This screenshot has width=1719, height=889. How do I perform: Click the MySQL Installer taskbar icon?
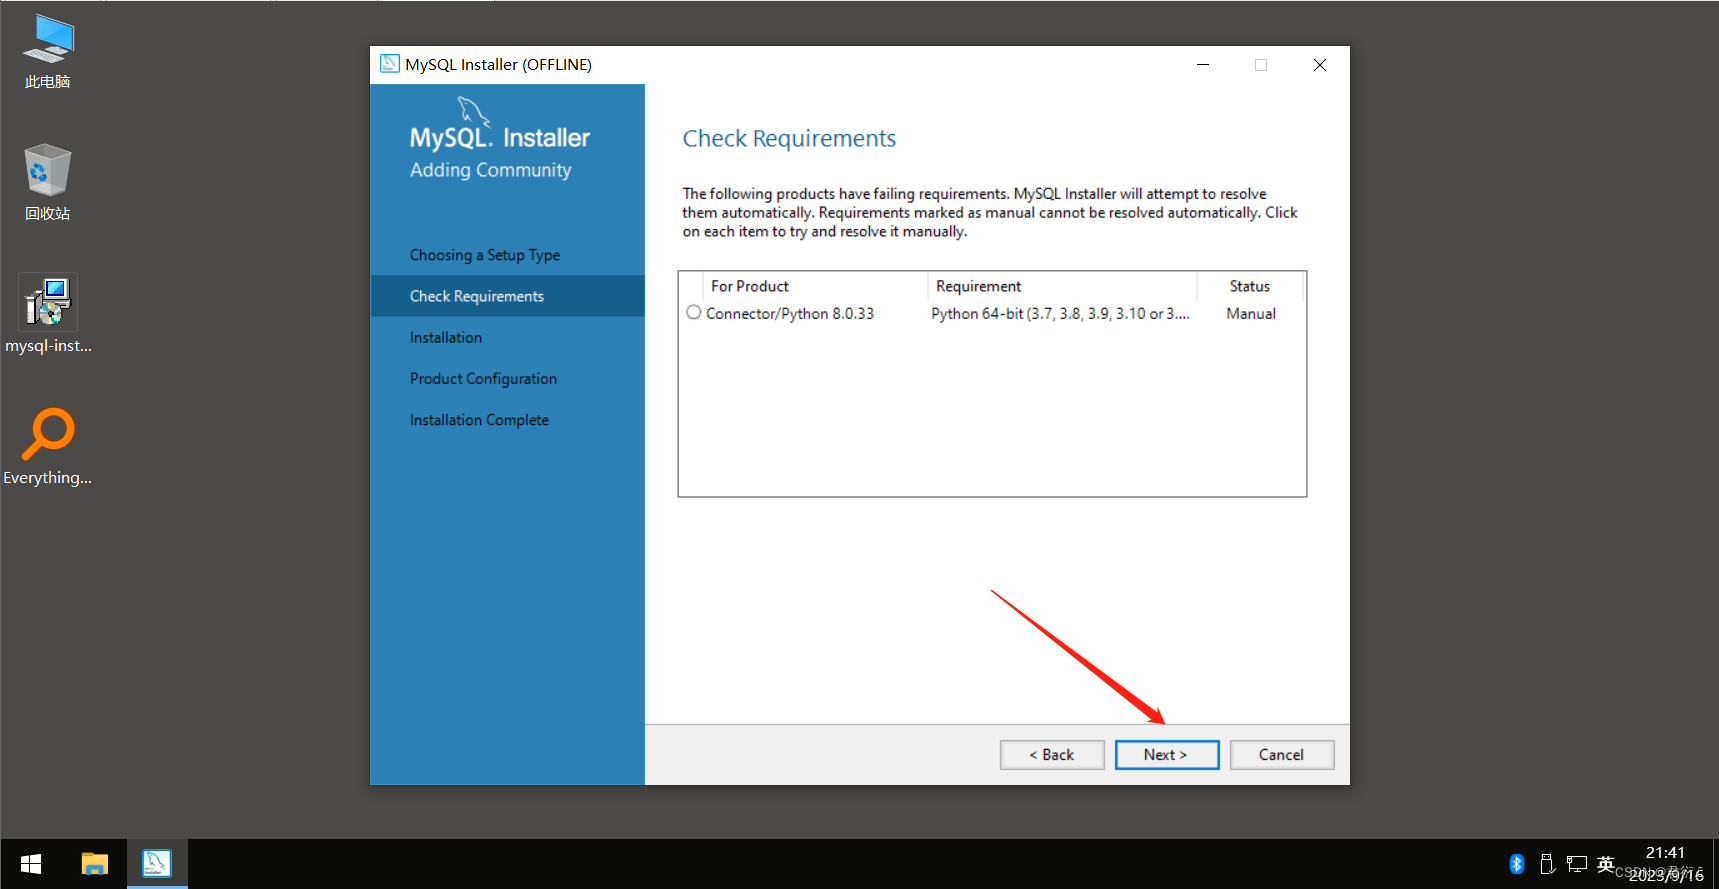tap(157, 864)
